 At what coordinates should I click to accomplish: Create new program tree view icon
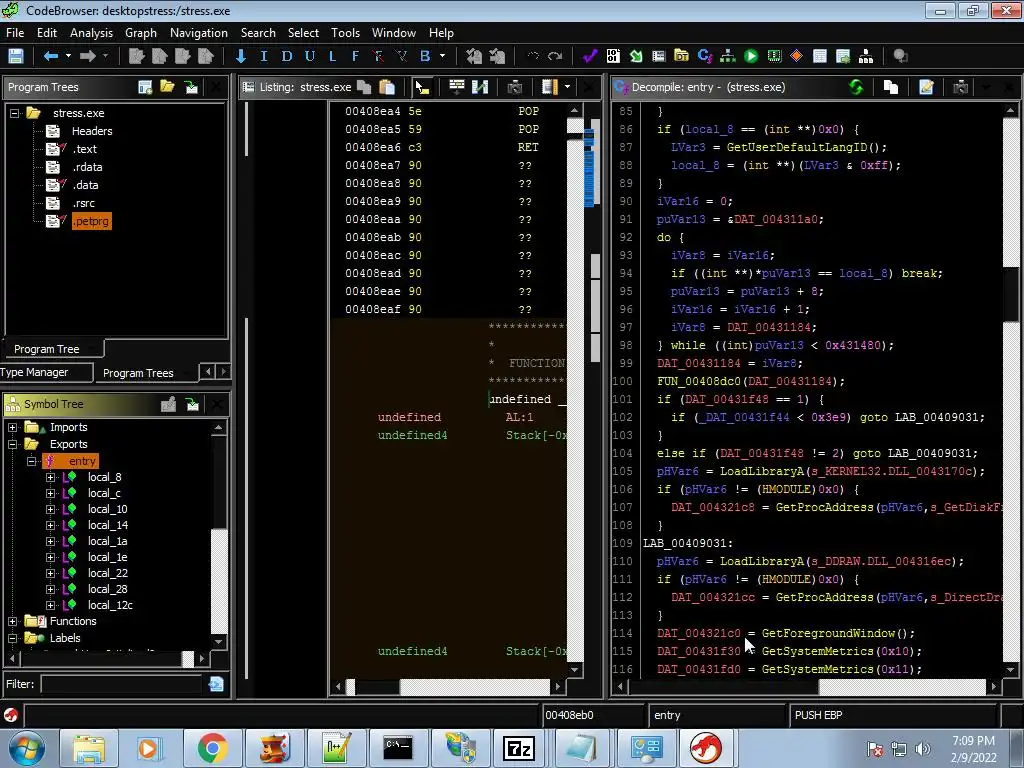(145, 87)
